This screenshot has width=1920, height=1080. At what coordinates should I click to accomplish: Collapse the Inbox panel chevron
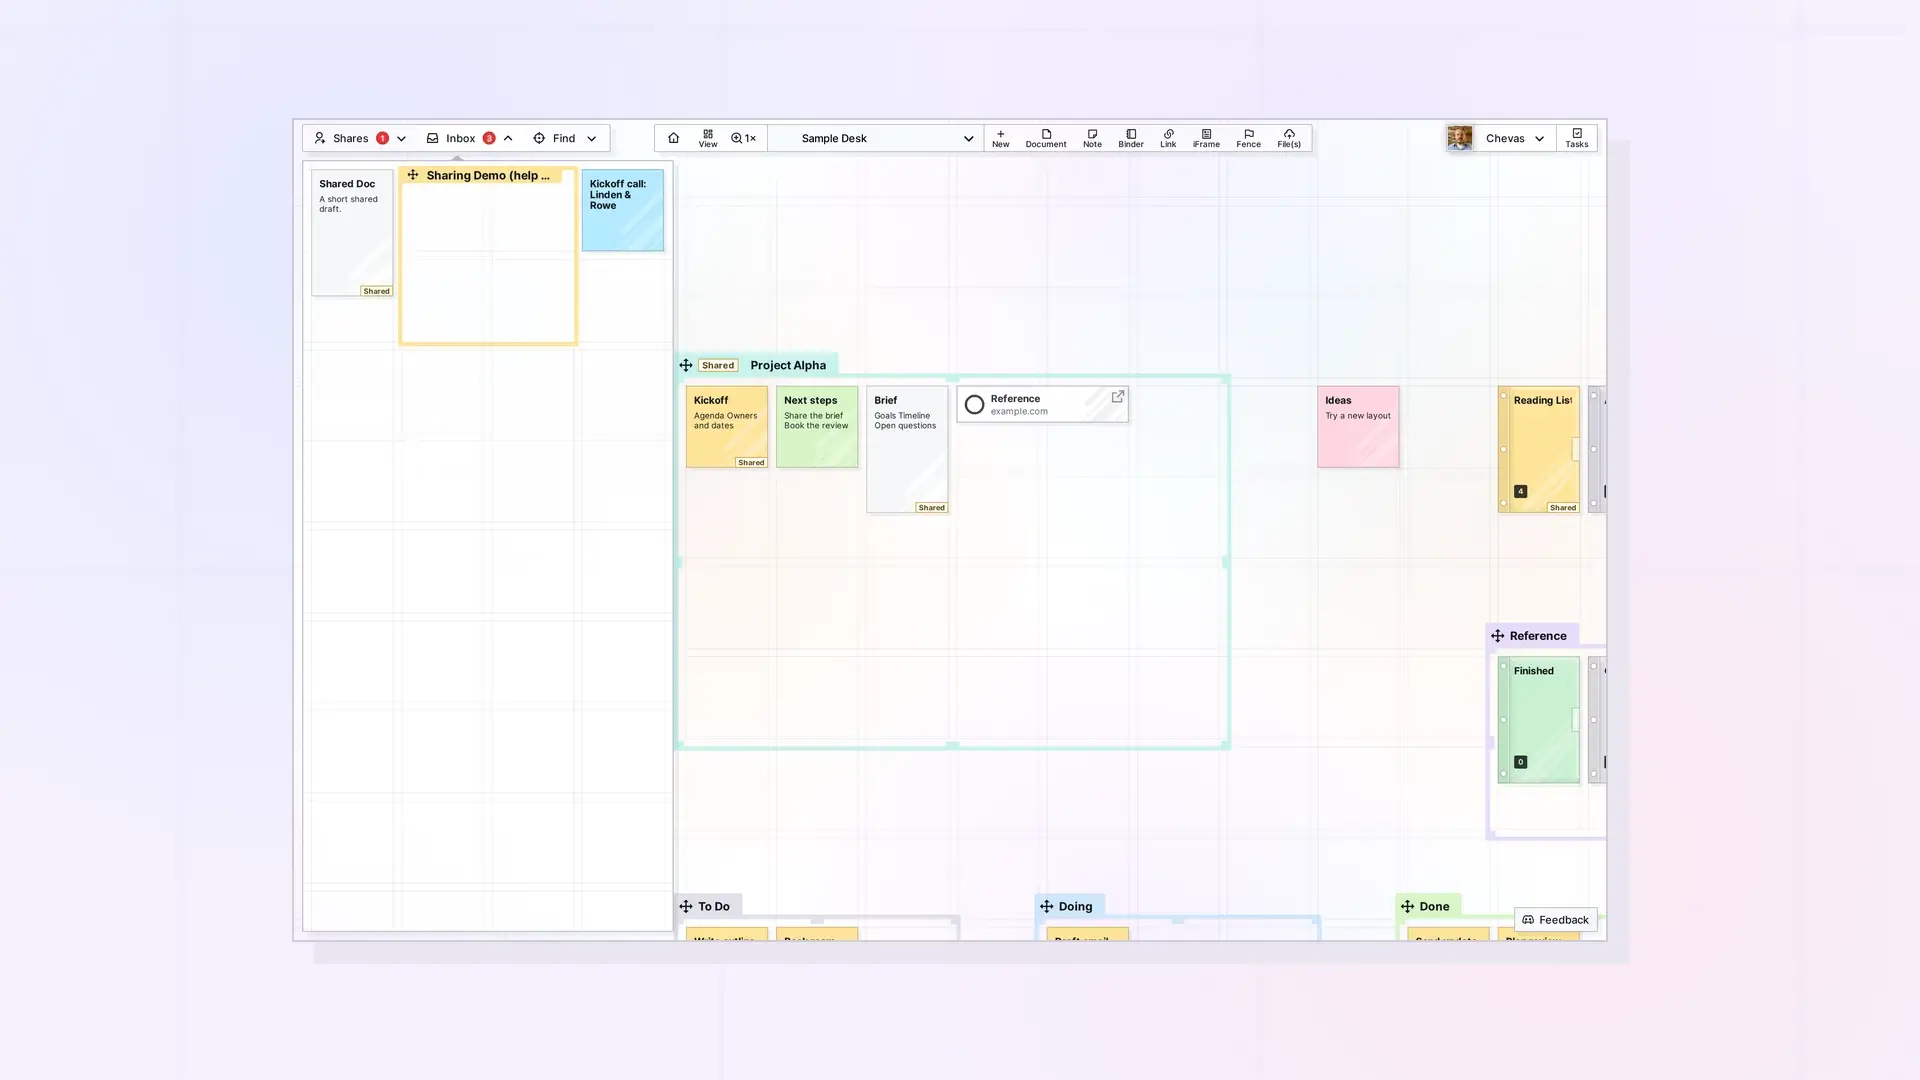tap(508, 139)
